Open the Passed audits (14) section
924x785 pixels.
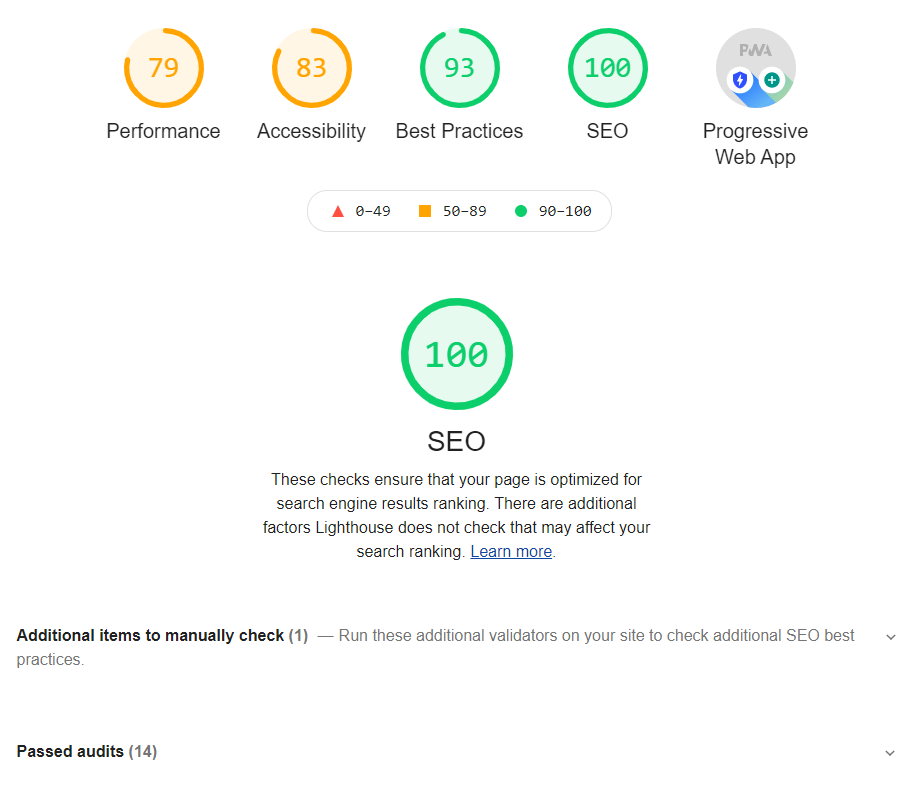point(87,752)
